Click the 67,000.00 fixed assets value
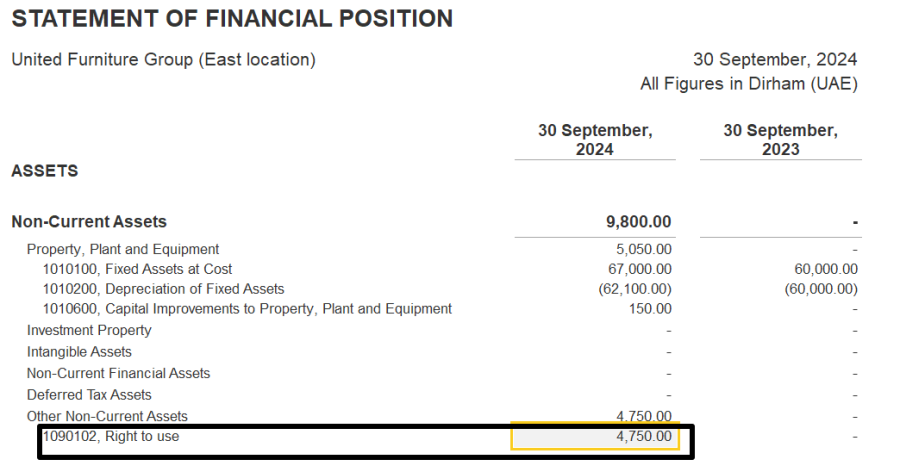900x472 pixels. point(640,269)
